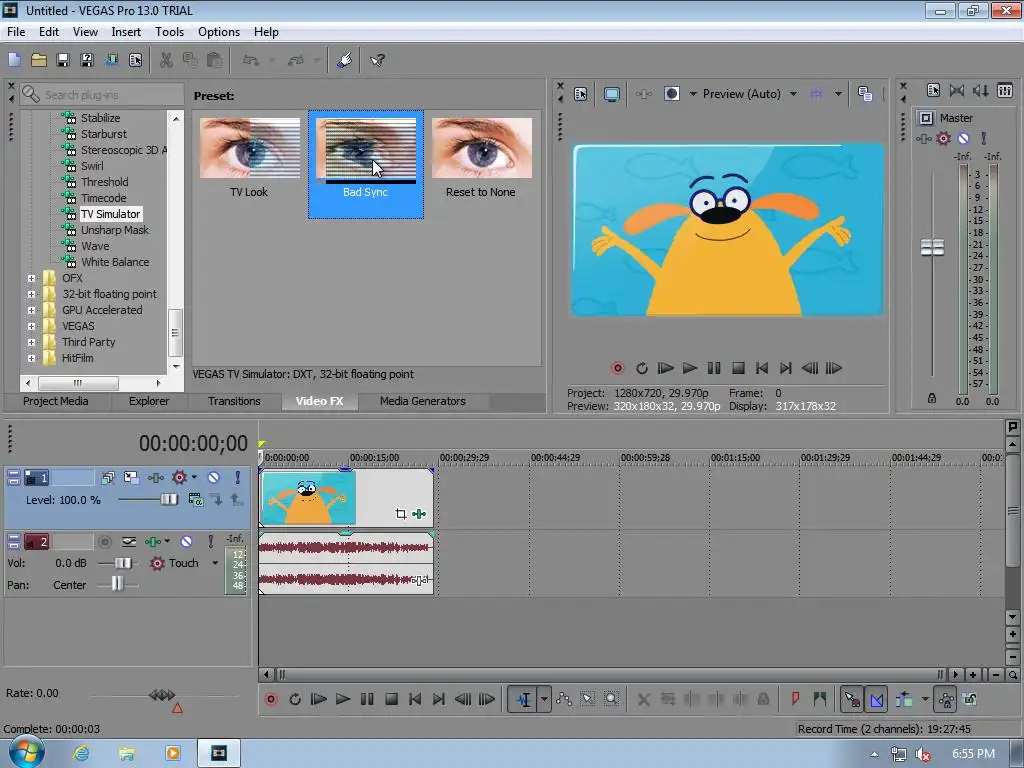1024x768 pixels.
Task: Click the Save disk toolbar icon
Action: [x=63, y=60]
